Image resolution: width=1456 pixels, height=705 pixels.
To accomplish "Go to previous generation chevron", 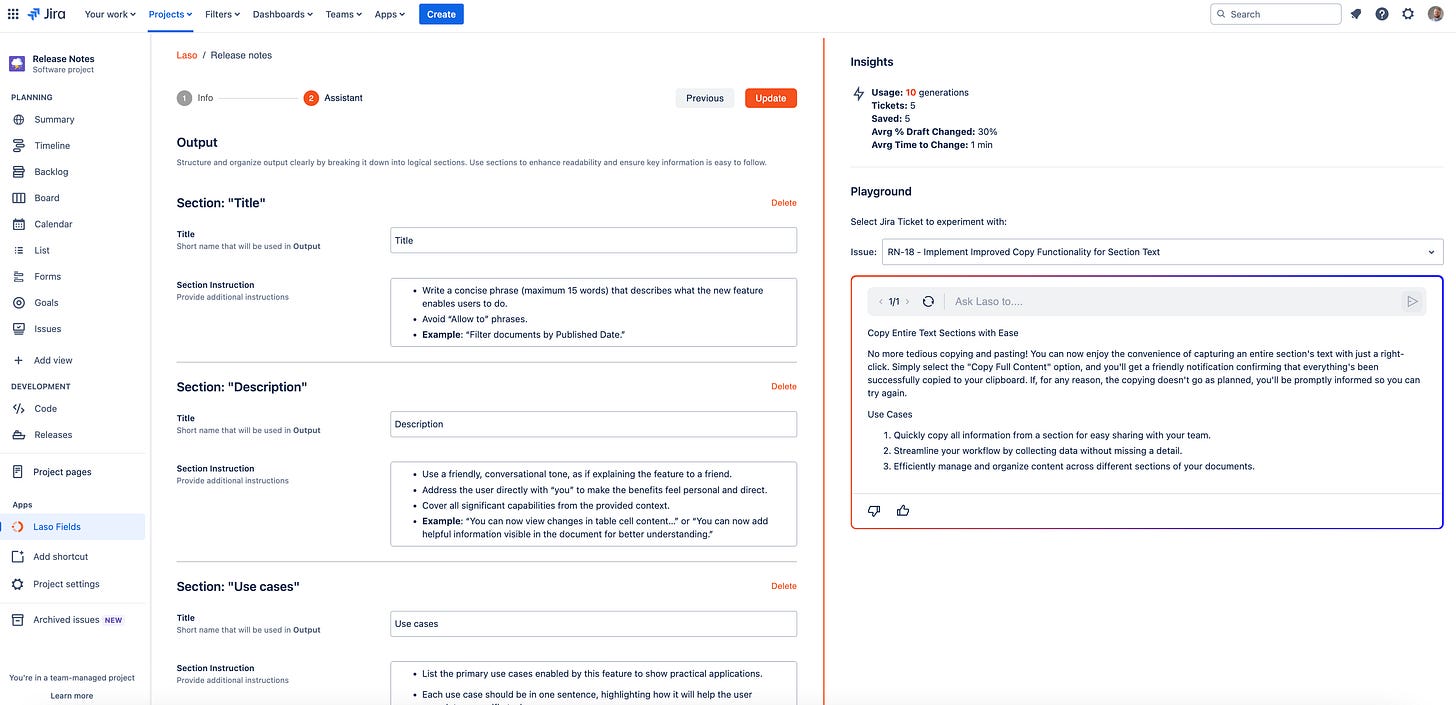I will click(881, 301).
